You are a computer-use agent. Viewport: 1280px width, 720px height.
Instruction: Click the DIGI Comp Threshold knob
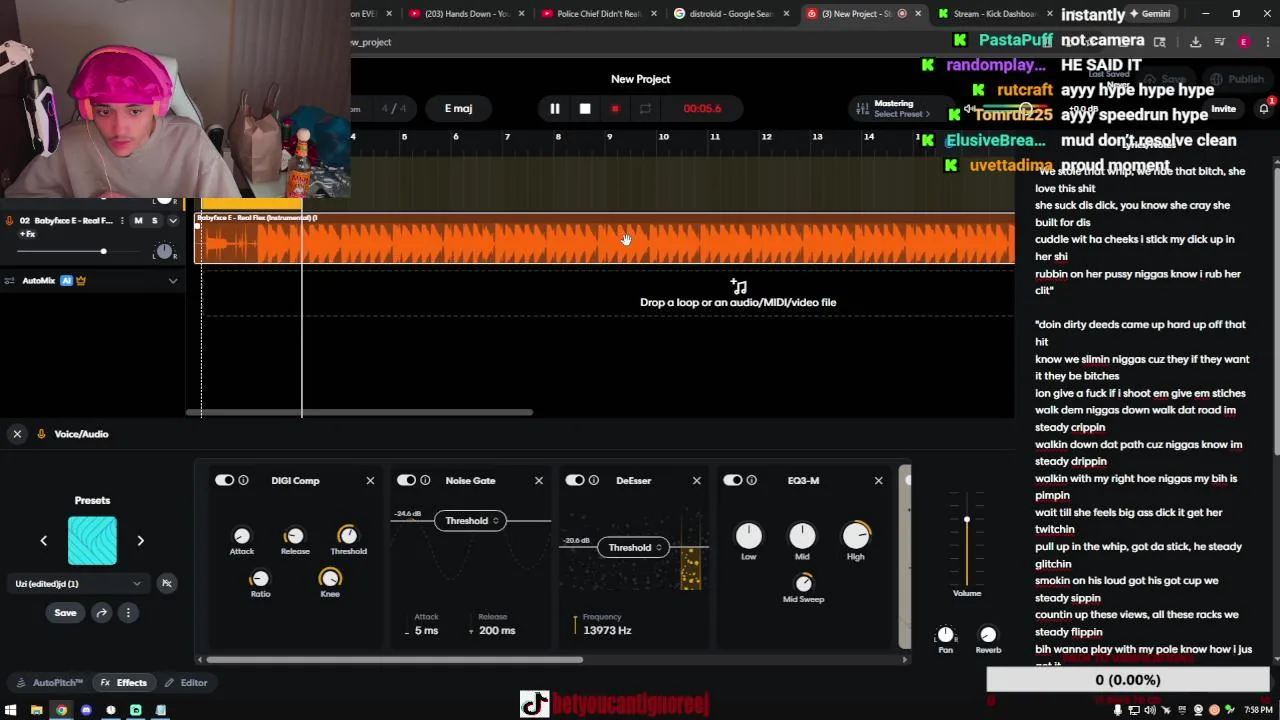[348, 536]
